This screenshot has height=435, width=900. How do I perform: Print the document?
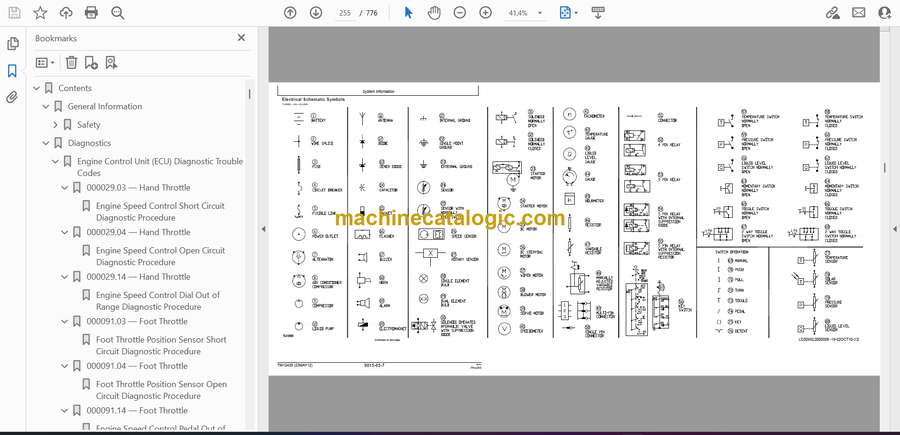(x=91, y=13)
